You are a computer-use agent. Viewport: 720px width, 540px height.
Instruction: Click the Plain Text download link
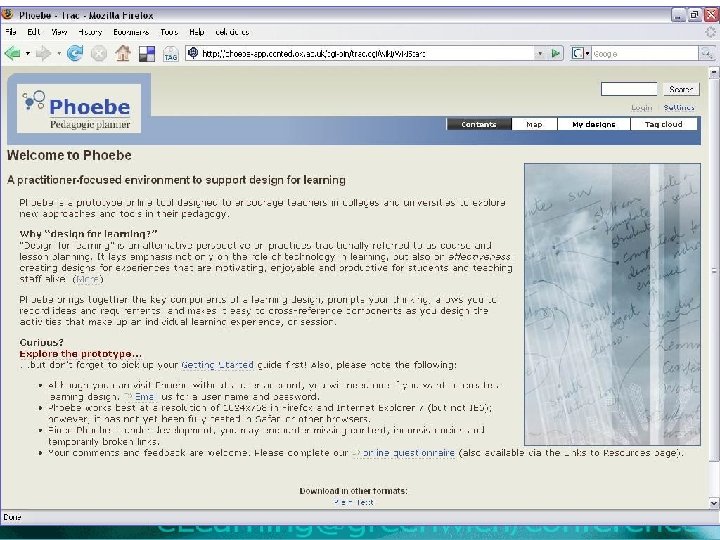point(354,502)
